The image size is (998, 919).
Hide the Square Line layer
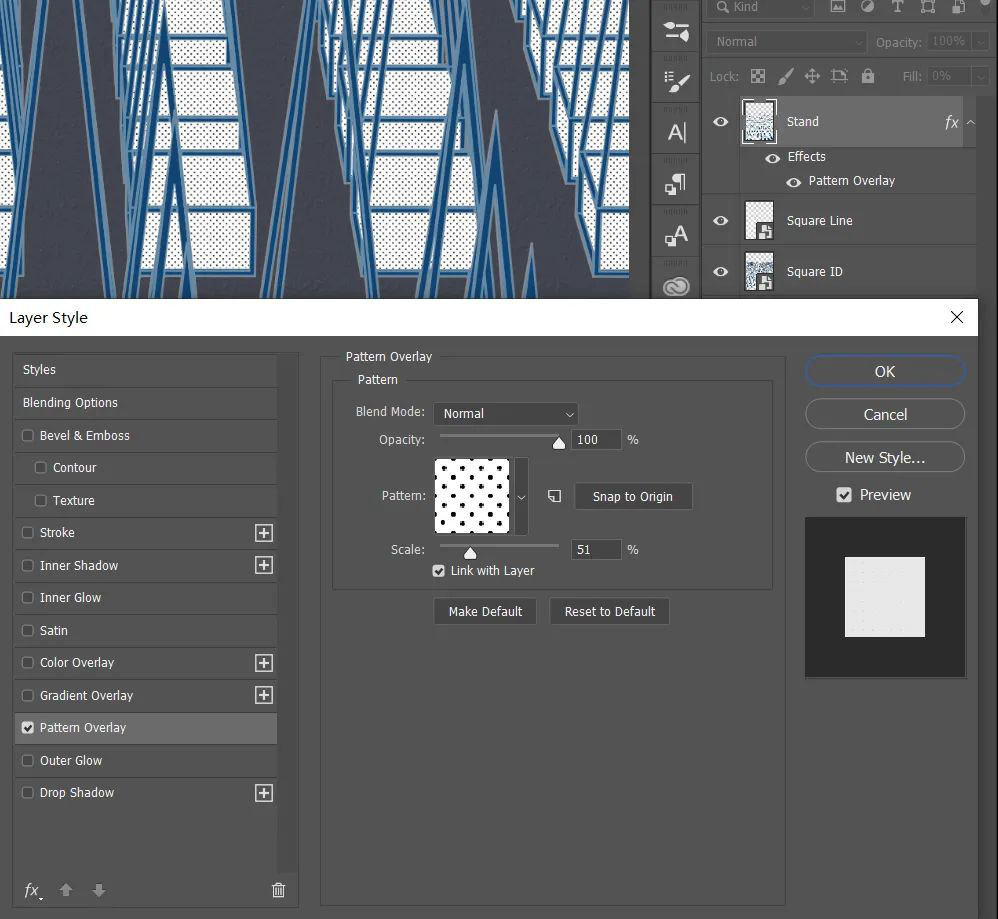tap(720, 221)
